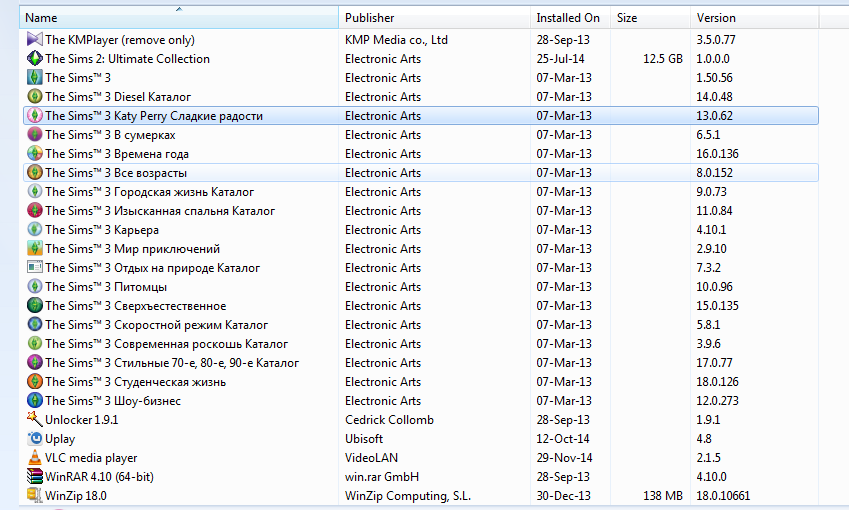This screenshot has height=510, width=849.
Task: Click The Sims 3 Изысканная спальня icon
Action: (35, 210)
